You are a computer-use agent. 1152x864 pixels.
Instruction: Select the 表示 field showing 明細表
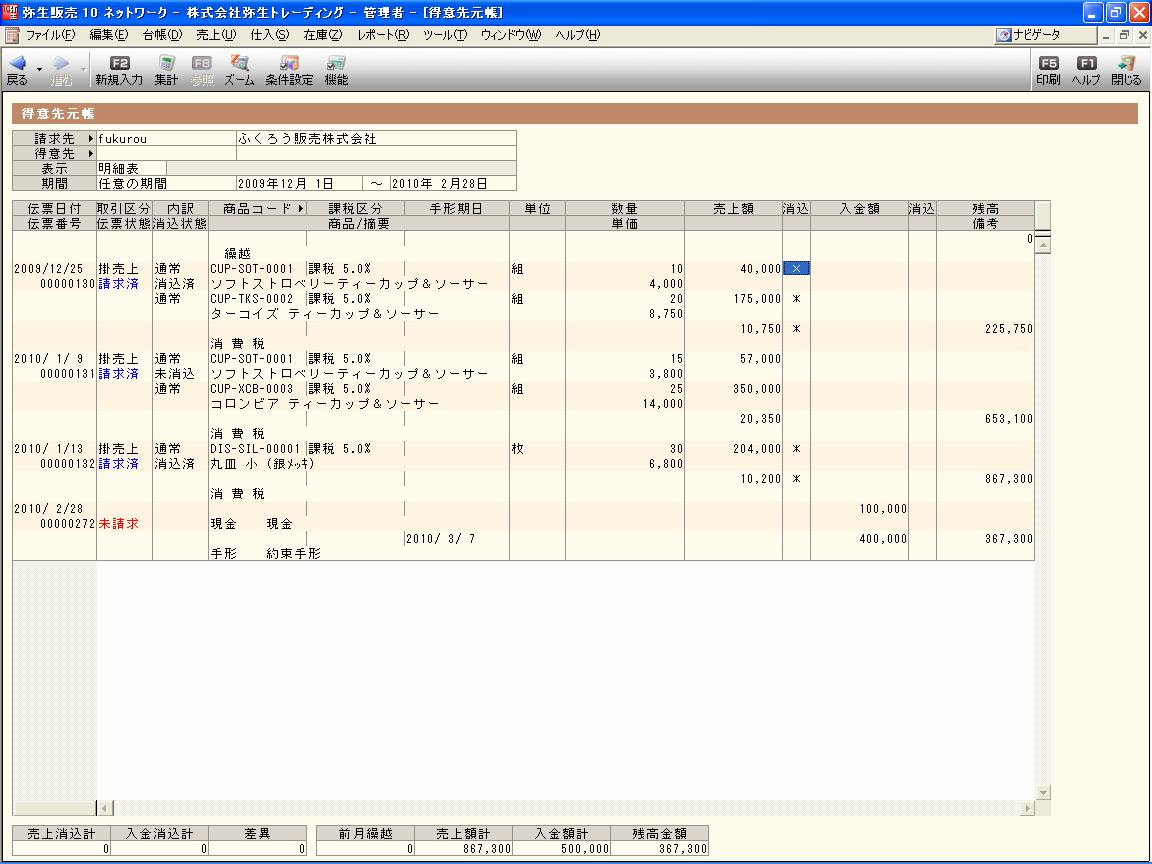[132, 168]
